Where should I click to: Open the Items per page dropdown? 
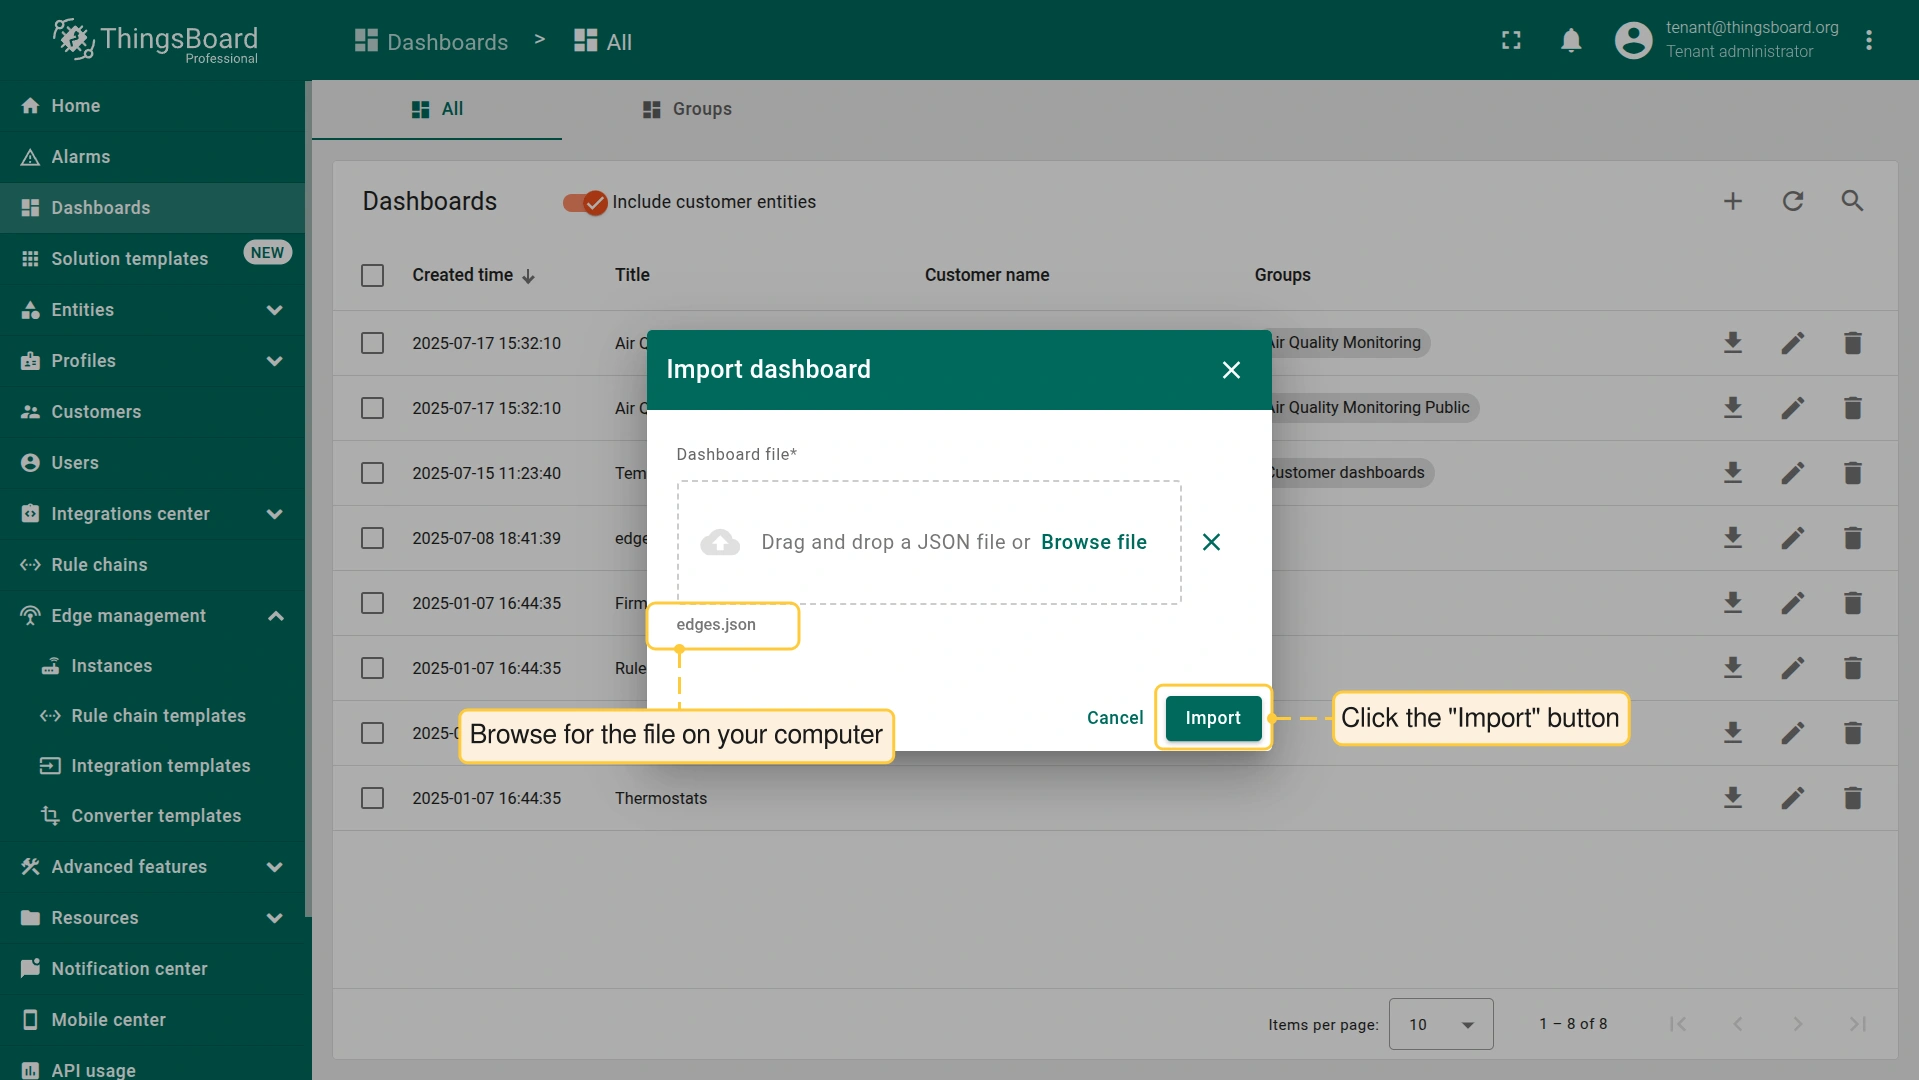1440,1024
